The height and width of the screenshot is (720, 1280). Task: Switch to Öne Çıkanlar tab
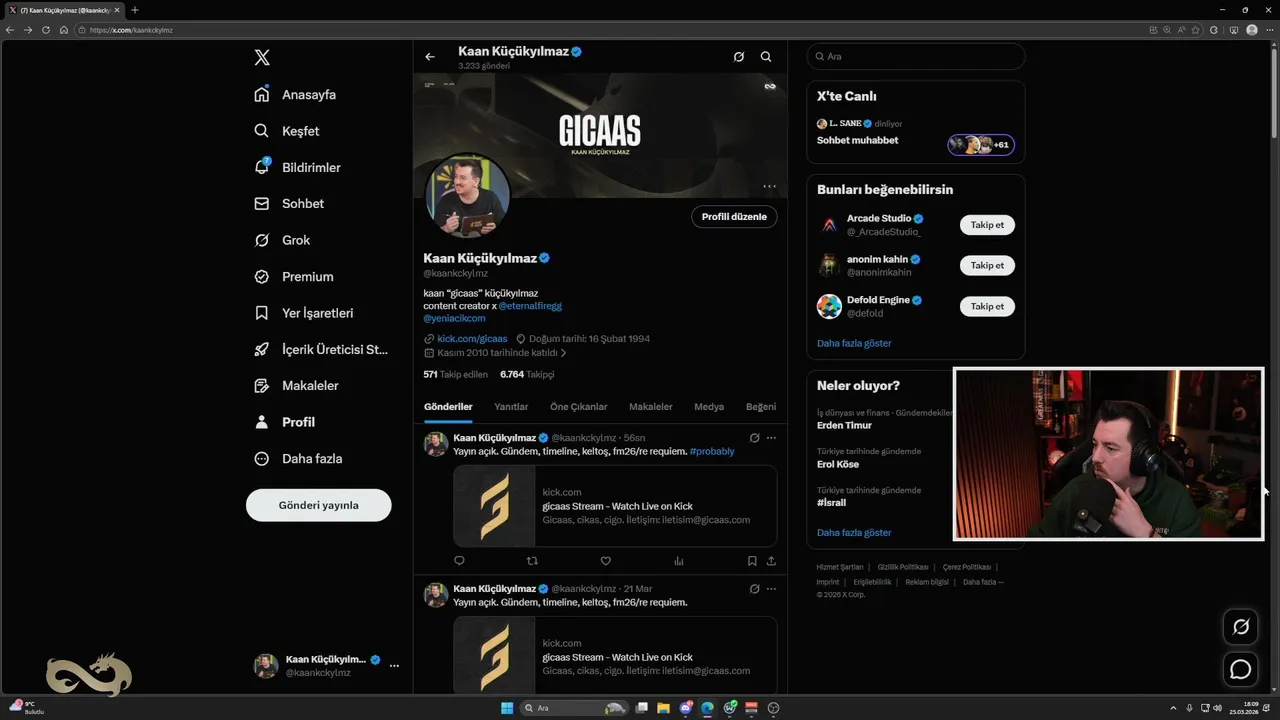[x=579, y=407]
